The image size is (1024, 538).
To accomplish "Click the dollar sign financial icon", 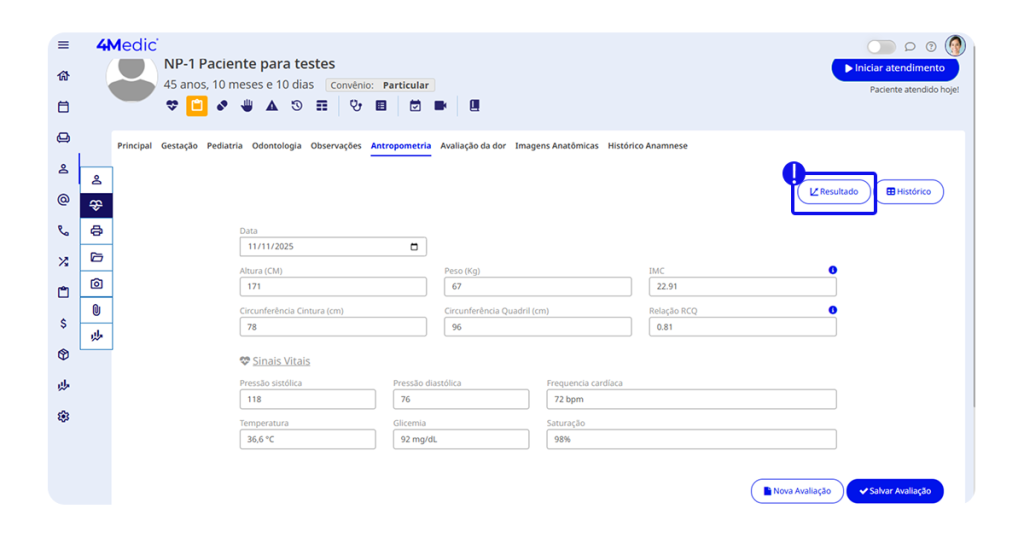I will click(64, 324).
